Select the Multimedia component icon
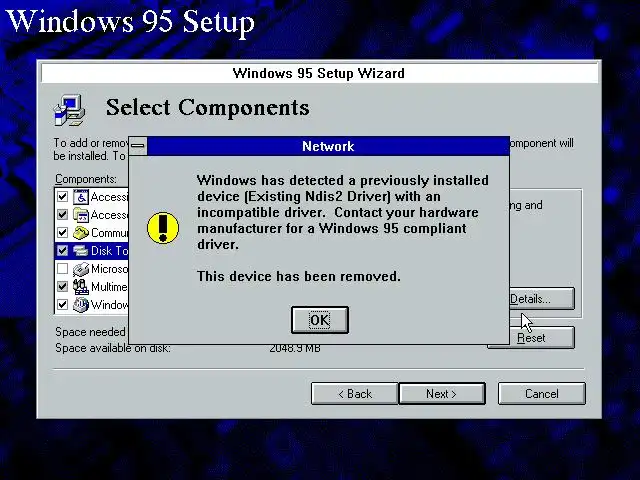 (81, 287)
